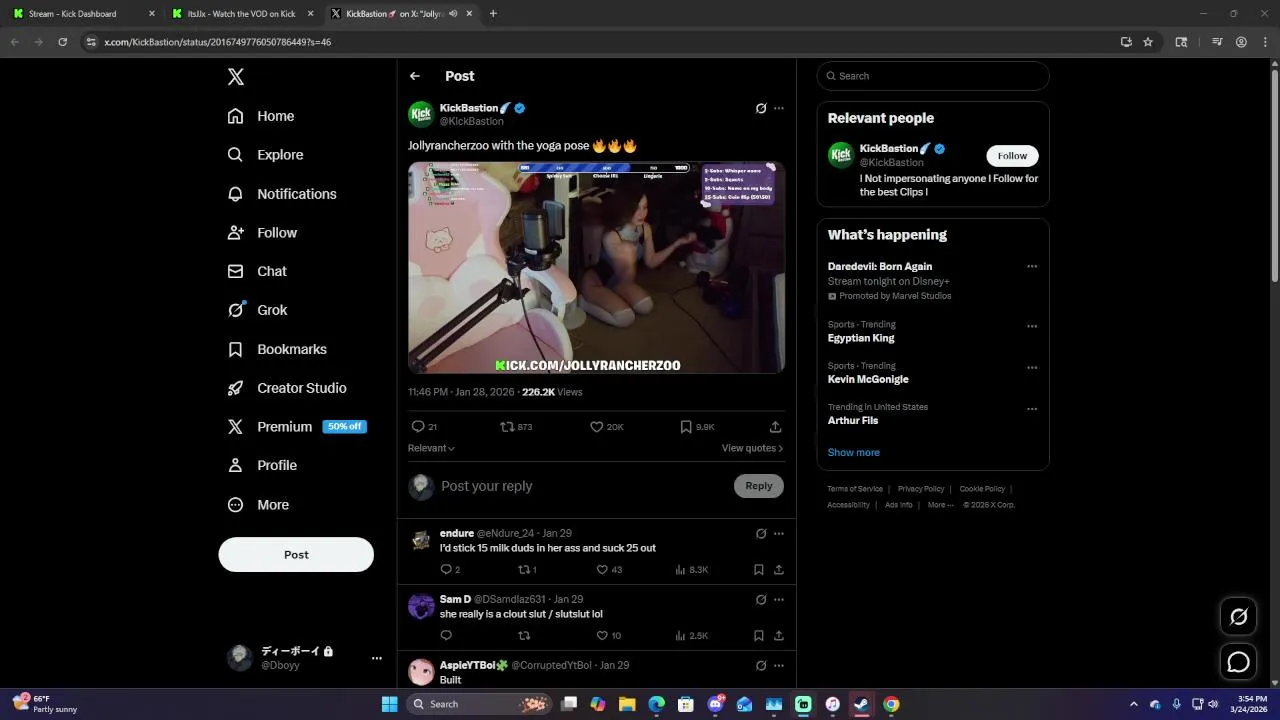Open Arthur Fils trending topic
1280x720 pixels.
(x=853, y=421)
